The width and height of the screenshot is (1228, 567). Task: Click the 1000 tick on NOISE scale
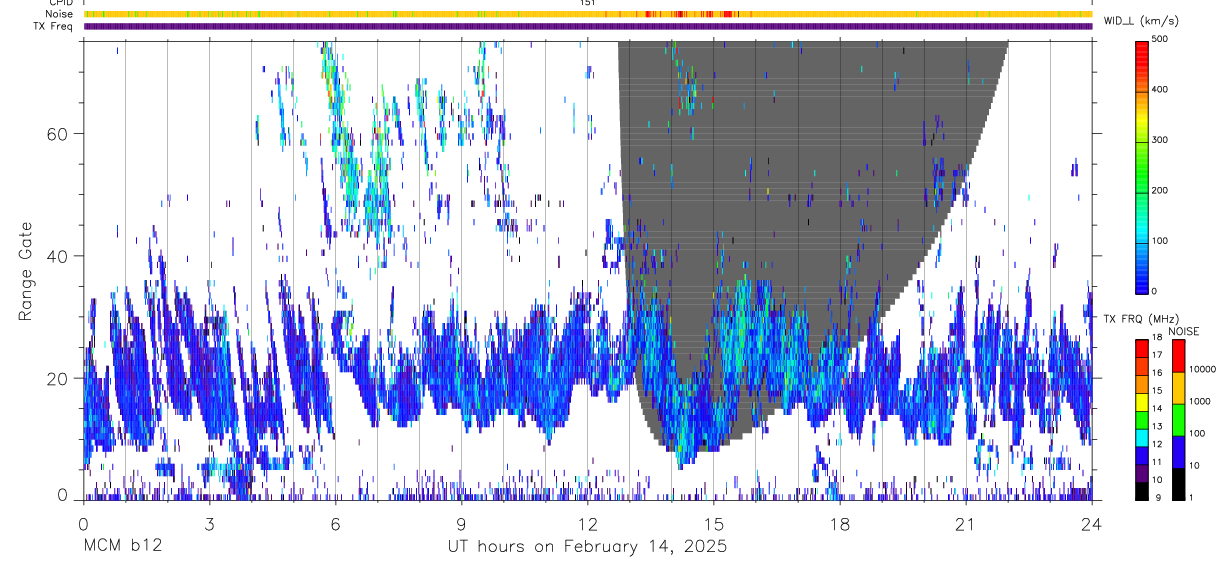point(1200,401)
